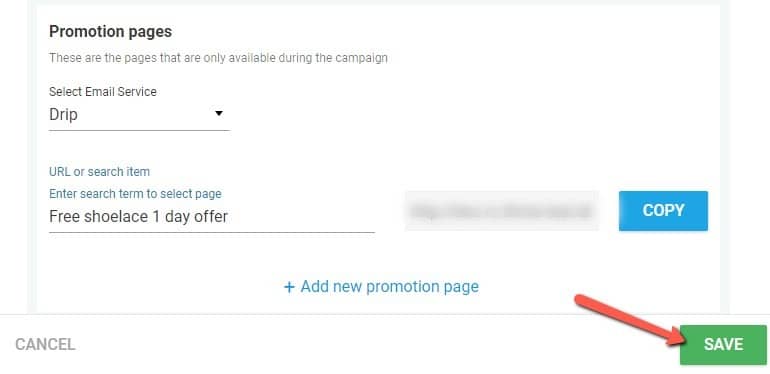
Task: Open the Select Email Service dropdown arrow
Action: pos(219,113)
